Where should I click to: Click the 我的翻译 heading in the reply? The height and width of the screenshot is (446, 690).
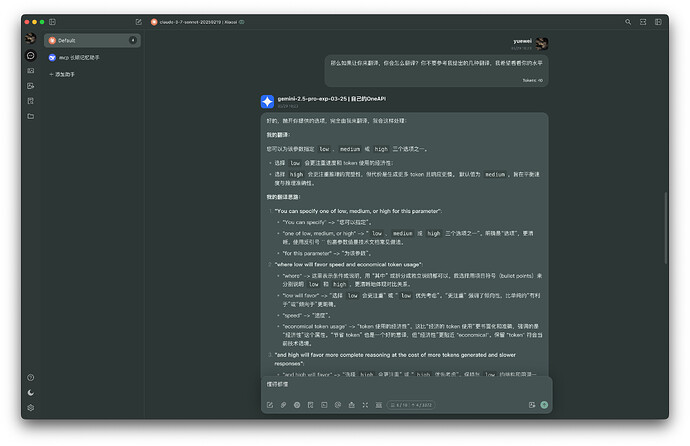coord(278,135)
